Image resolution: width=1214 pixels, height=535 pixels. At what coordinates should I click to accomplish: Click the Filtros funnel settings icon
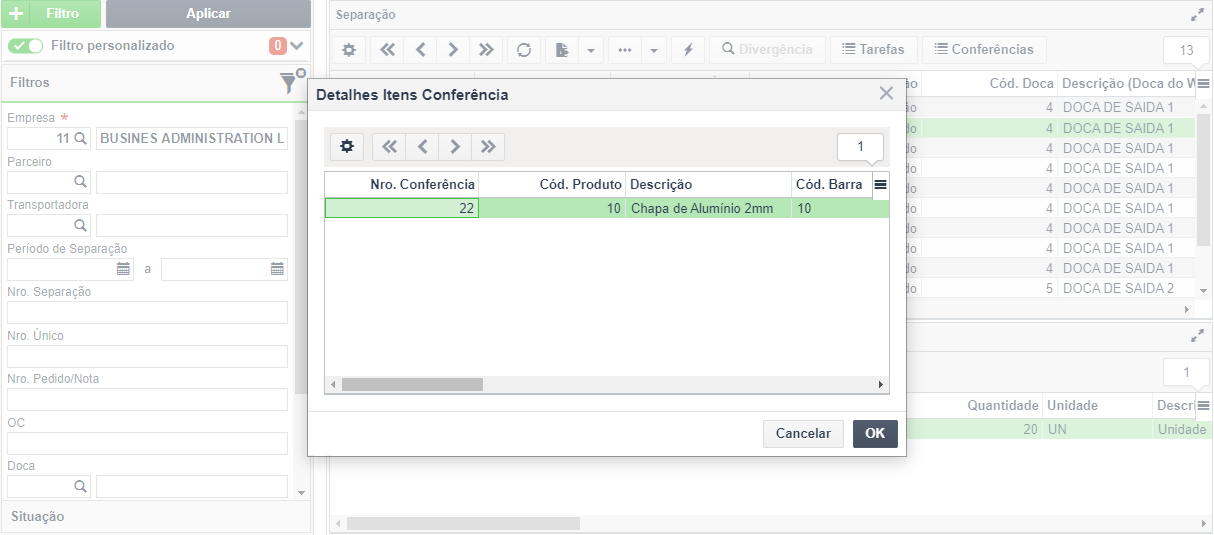291,82
